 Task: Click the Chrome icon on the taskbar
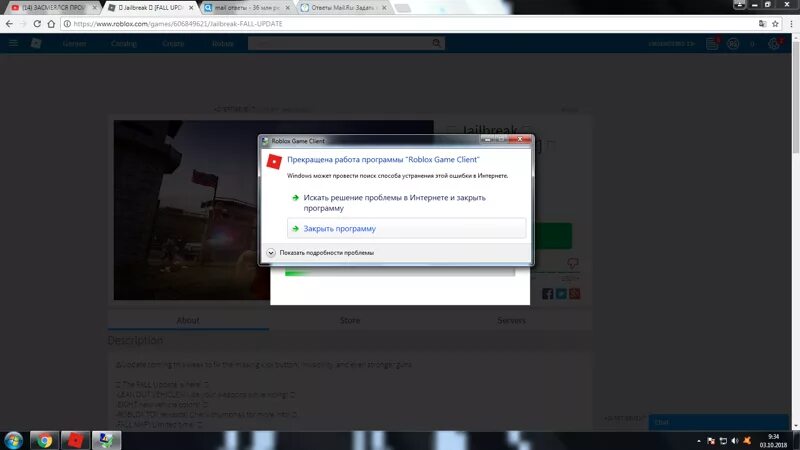point(44,440)
